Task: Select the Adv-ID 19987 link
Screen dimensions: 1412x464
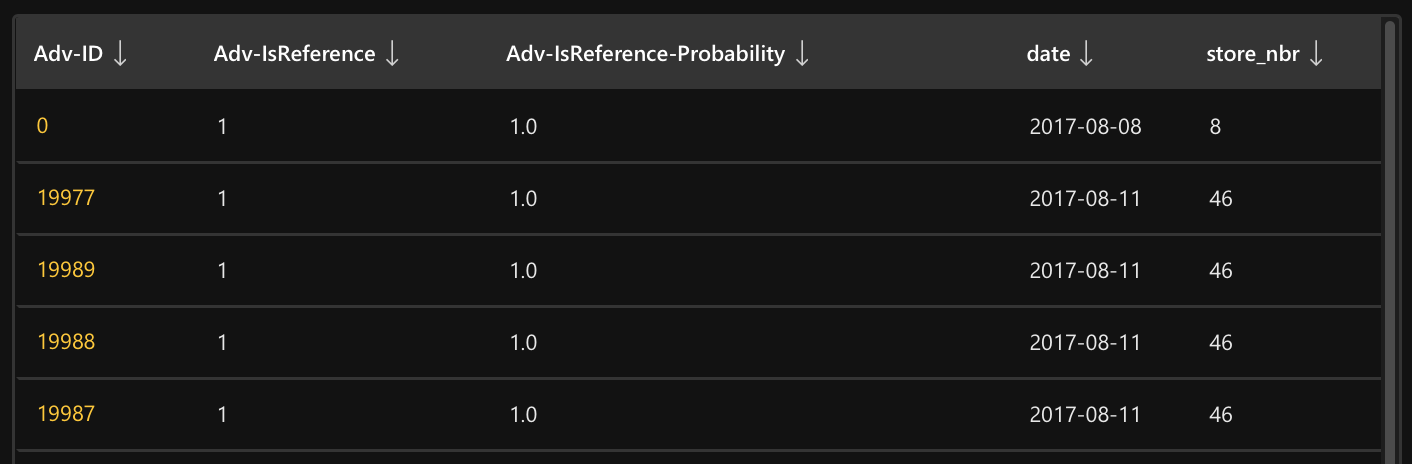Action: click(66, 414)
